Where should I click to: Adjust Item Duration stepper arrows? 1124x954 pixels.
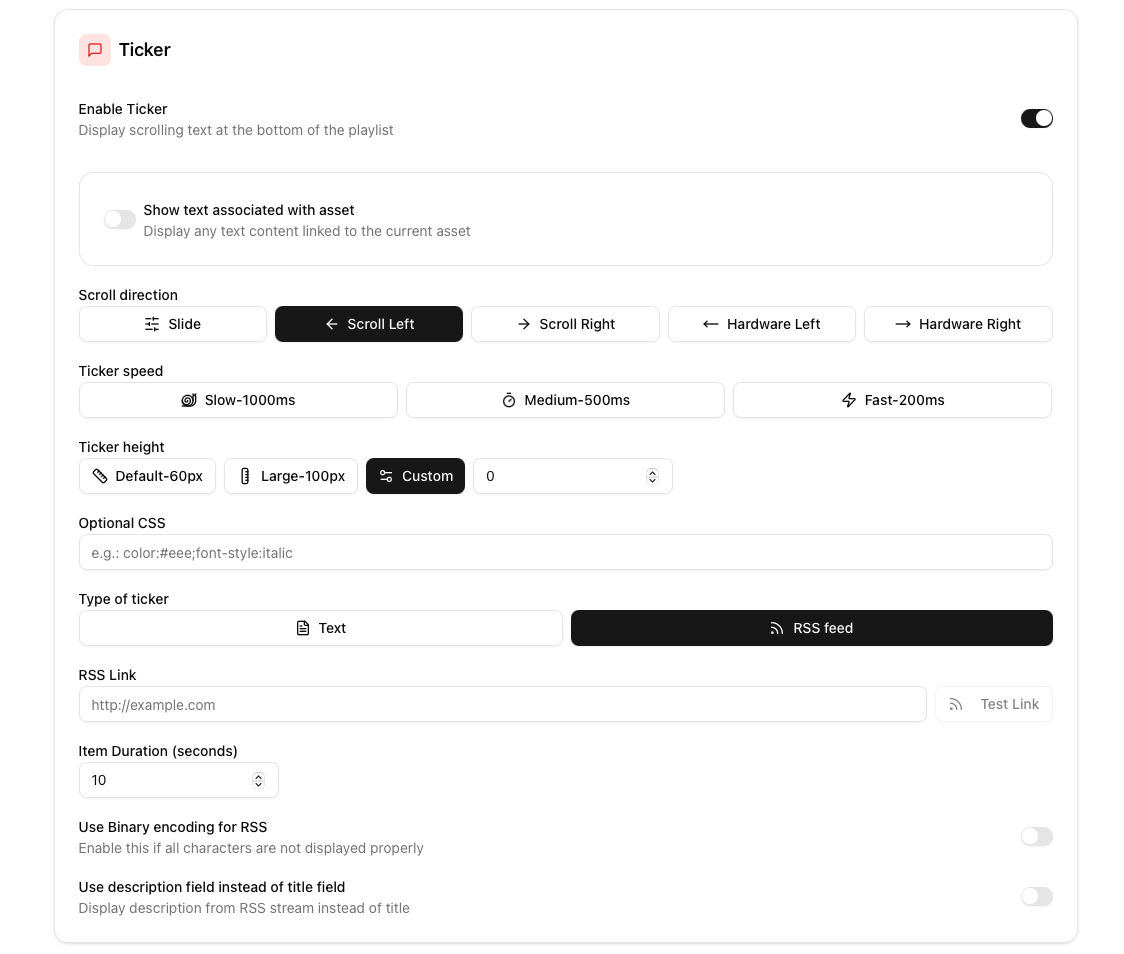(258, 780)
